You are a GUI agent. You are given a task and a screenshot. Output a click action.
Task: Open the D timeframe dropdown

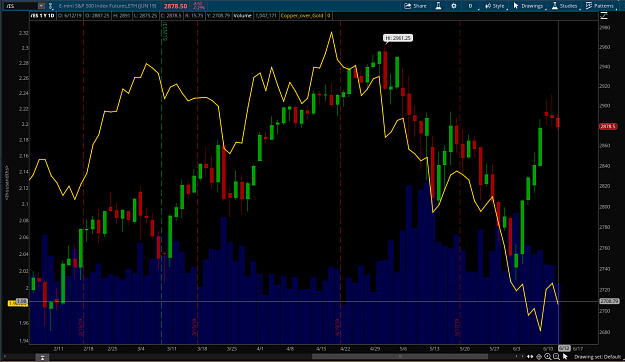pos(471,6)
